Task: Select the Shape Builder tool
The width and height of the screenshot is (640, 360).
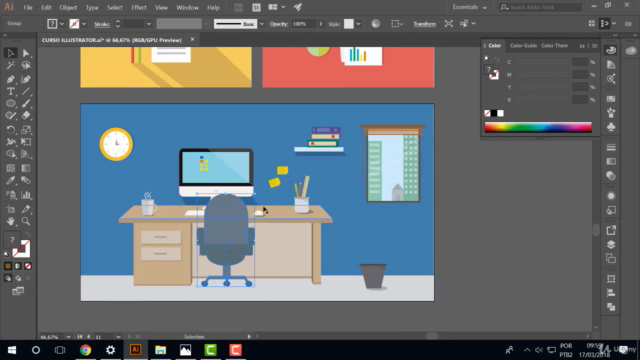Action: click(11, 154)
